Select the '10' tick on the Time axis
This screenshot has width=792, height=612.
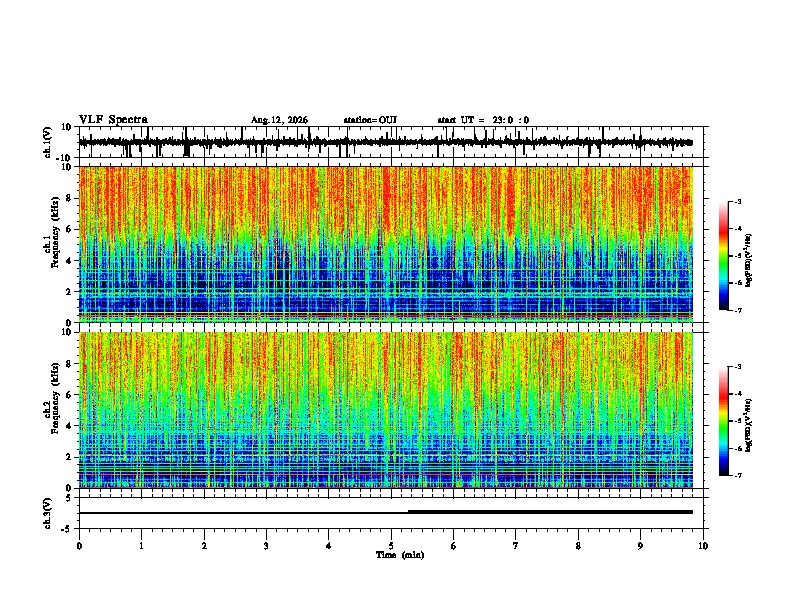pyautogui.click(x=703, y=546)
